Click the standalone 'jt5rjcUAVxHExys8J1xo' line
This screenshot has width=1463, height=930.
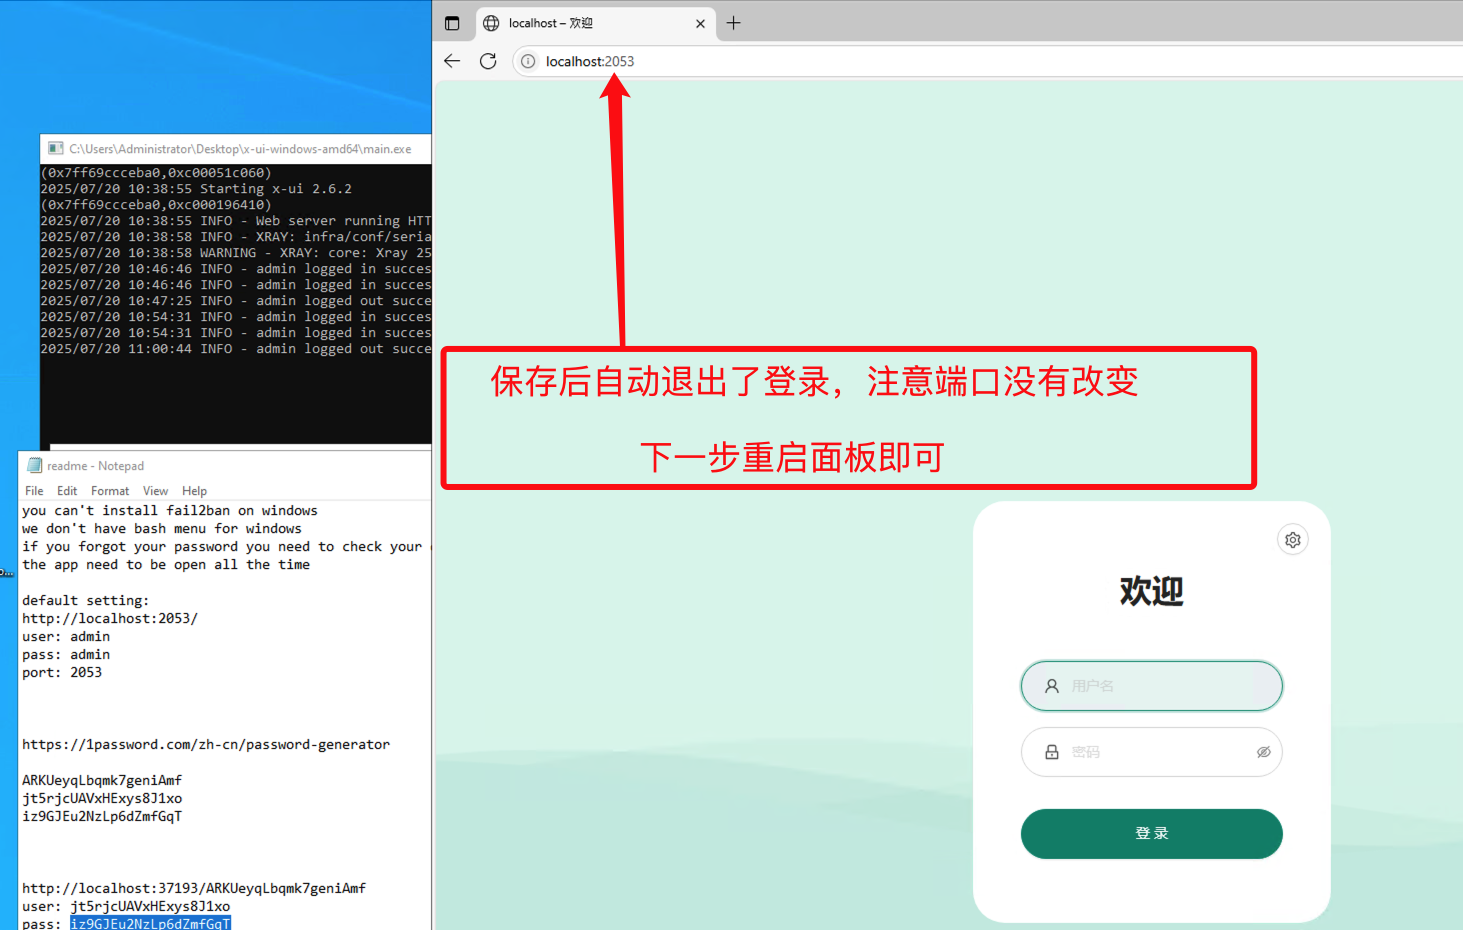[x=102, y=798]
